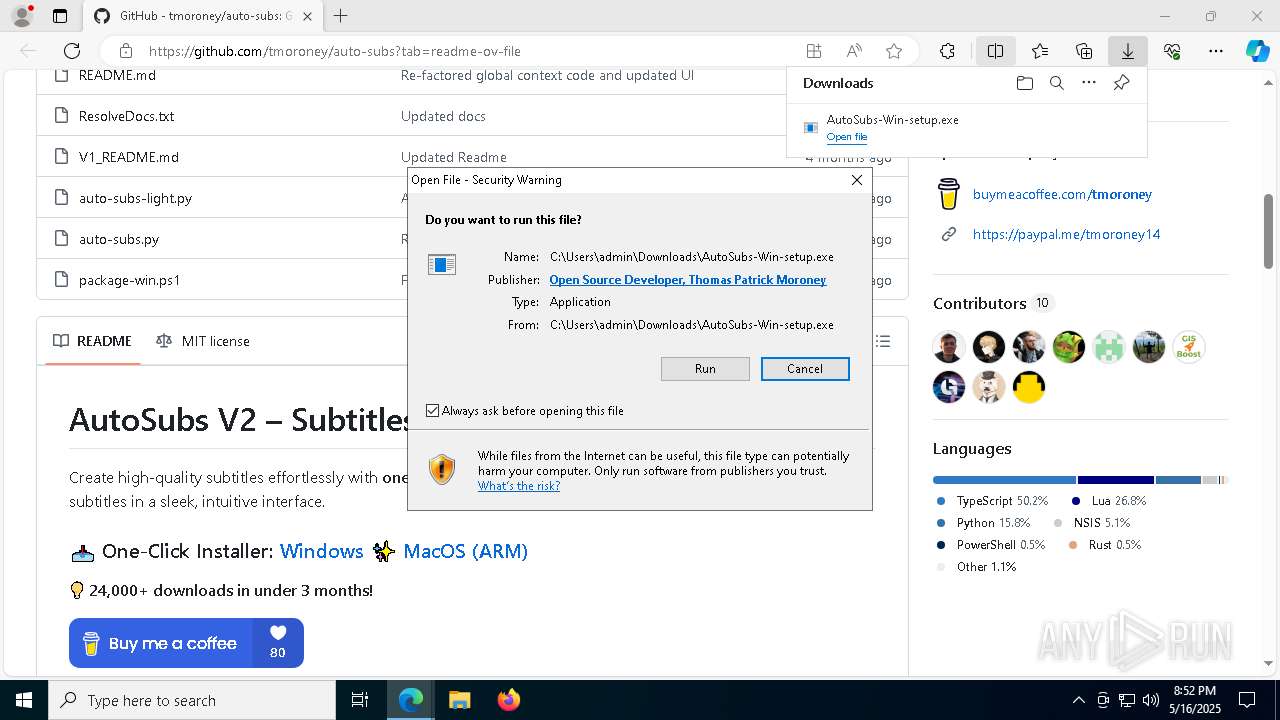Image resolution: width=1280 pixels, height=720 pixels.
Task: Click Run in the Security Warning dialog
Action: click(705, 369)
